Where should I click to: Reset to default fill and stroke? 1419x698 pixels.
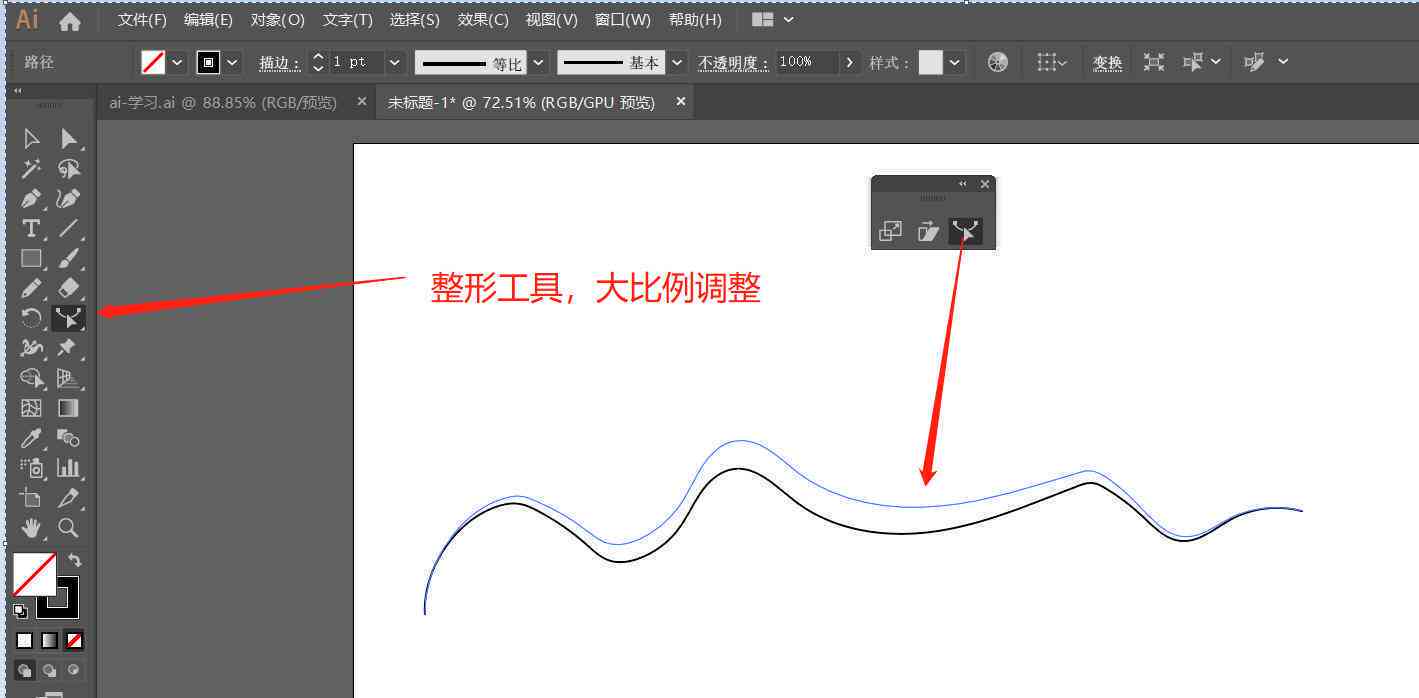click(20, 611)
